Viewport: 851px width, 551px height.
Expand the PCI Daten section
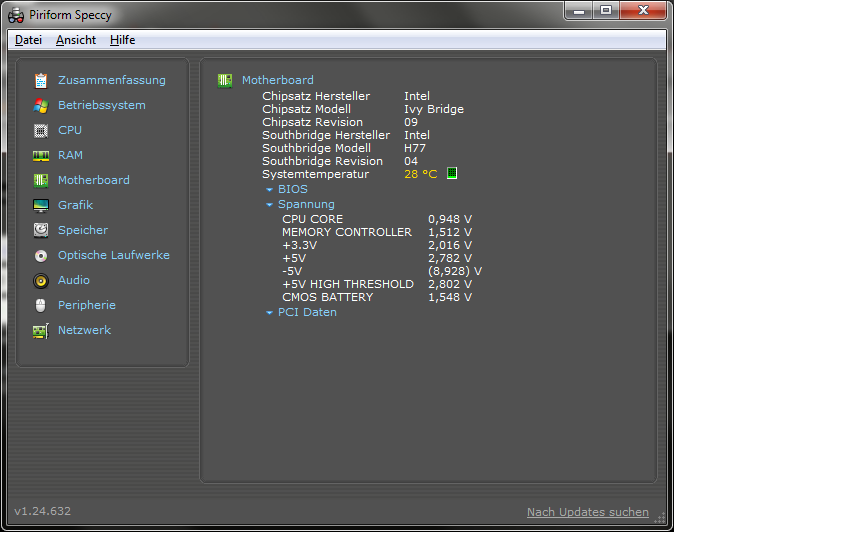coord(306,312)
